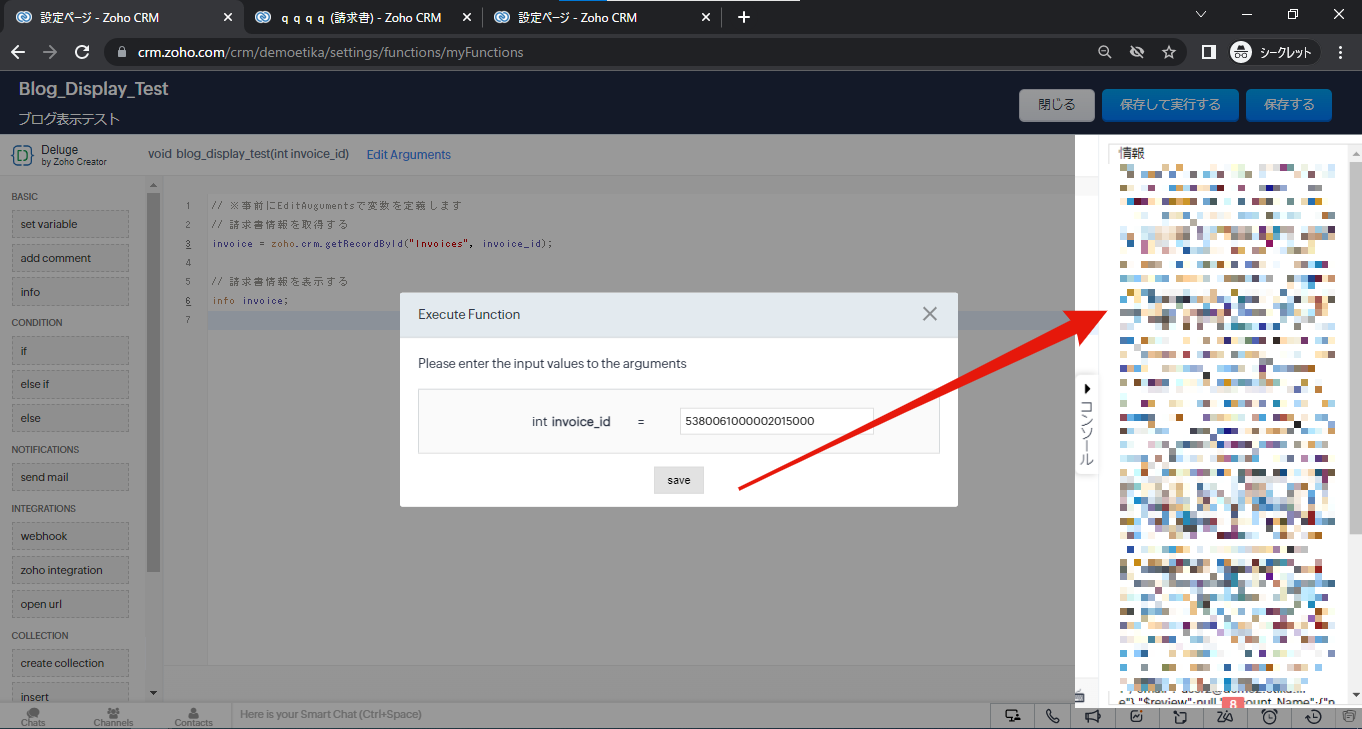Viewport: 1362px width, 729px height.
Task: Click the Blog_Display_Test function title
Action: [94, 89]
